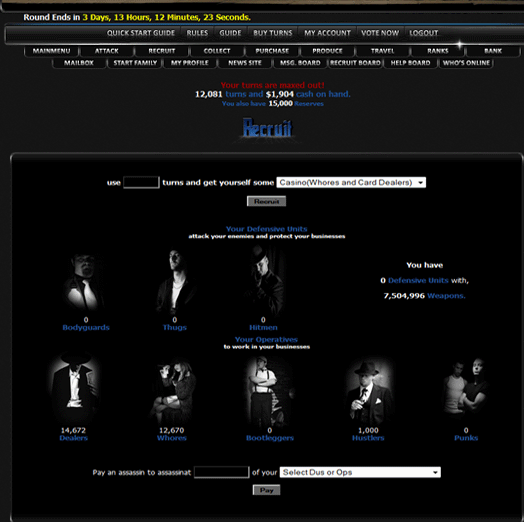Select the Recruit navigation tab

[x=162, y=51]
